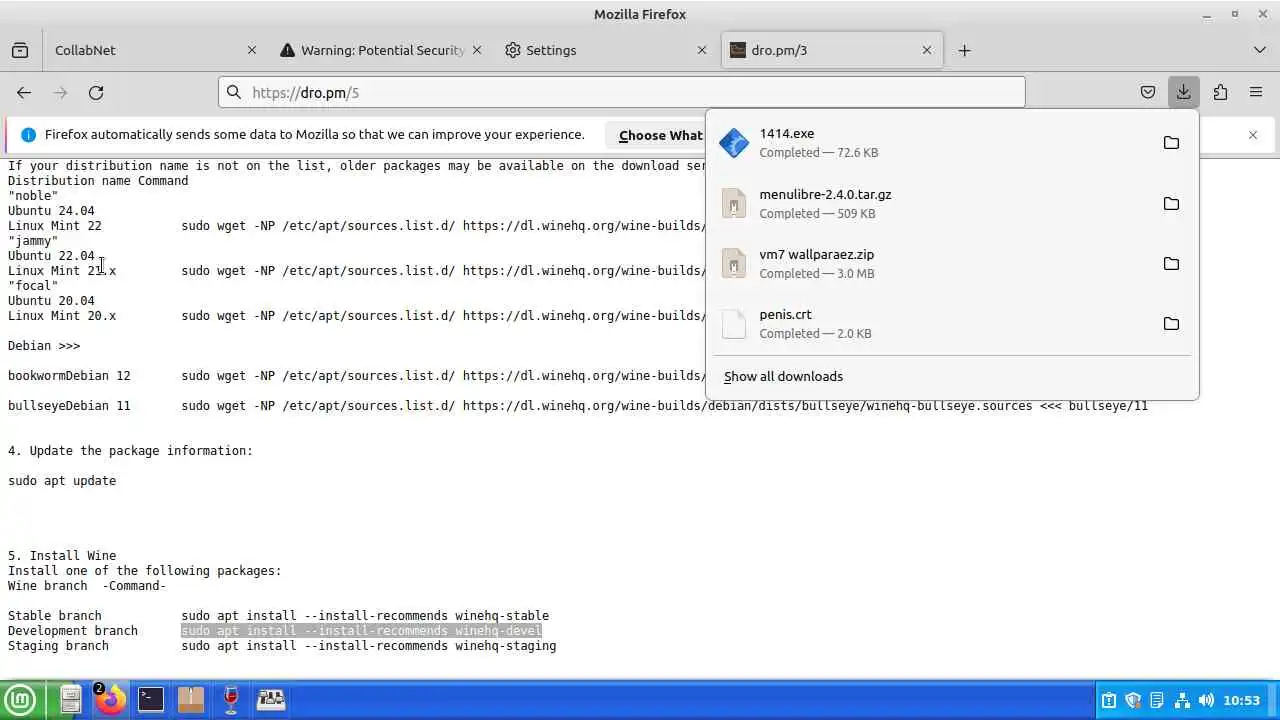
Task: Expand the list all tabs dropdown
Action: [x=1260, y=50]
